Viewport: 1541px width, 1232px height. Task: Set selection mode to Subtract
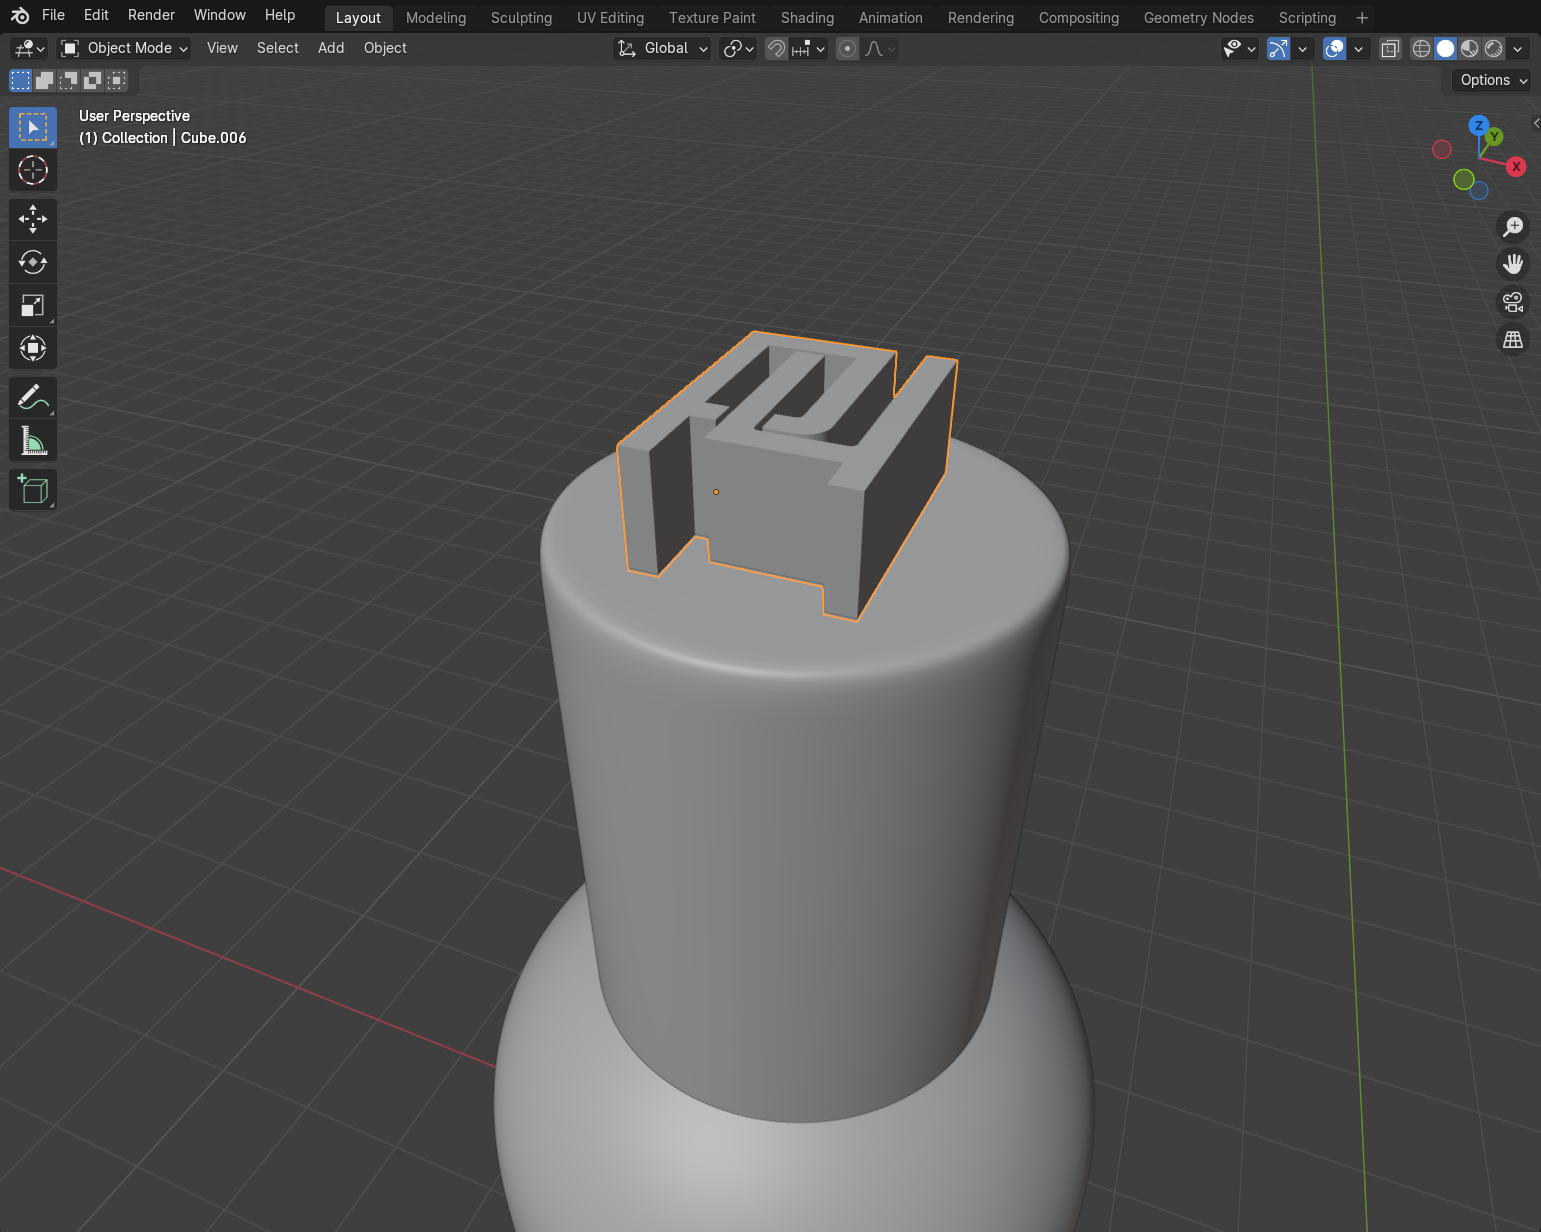pyautogui.click(x=68, y=80)
